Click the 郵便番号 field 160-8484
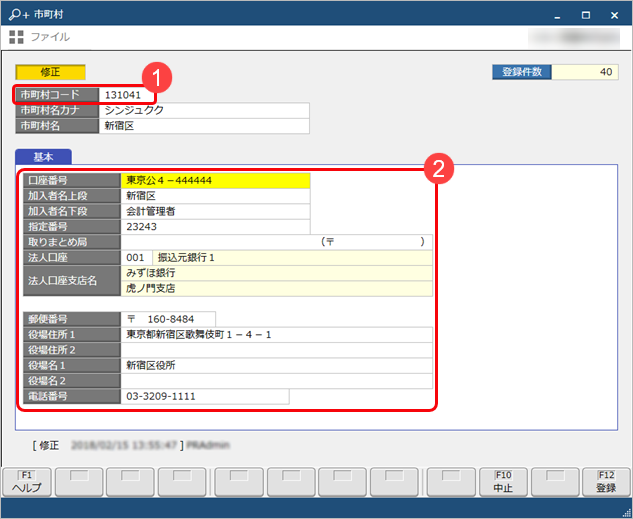633x519 pixels. point(168,319)
